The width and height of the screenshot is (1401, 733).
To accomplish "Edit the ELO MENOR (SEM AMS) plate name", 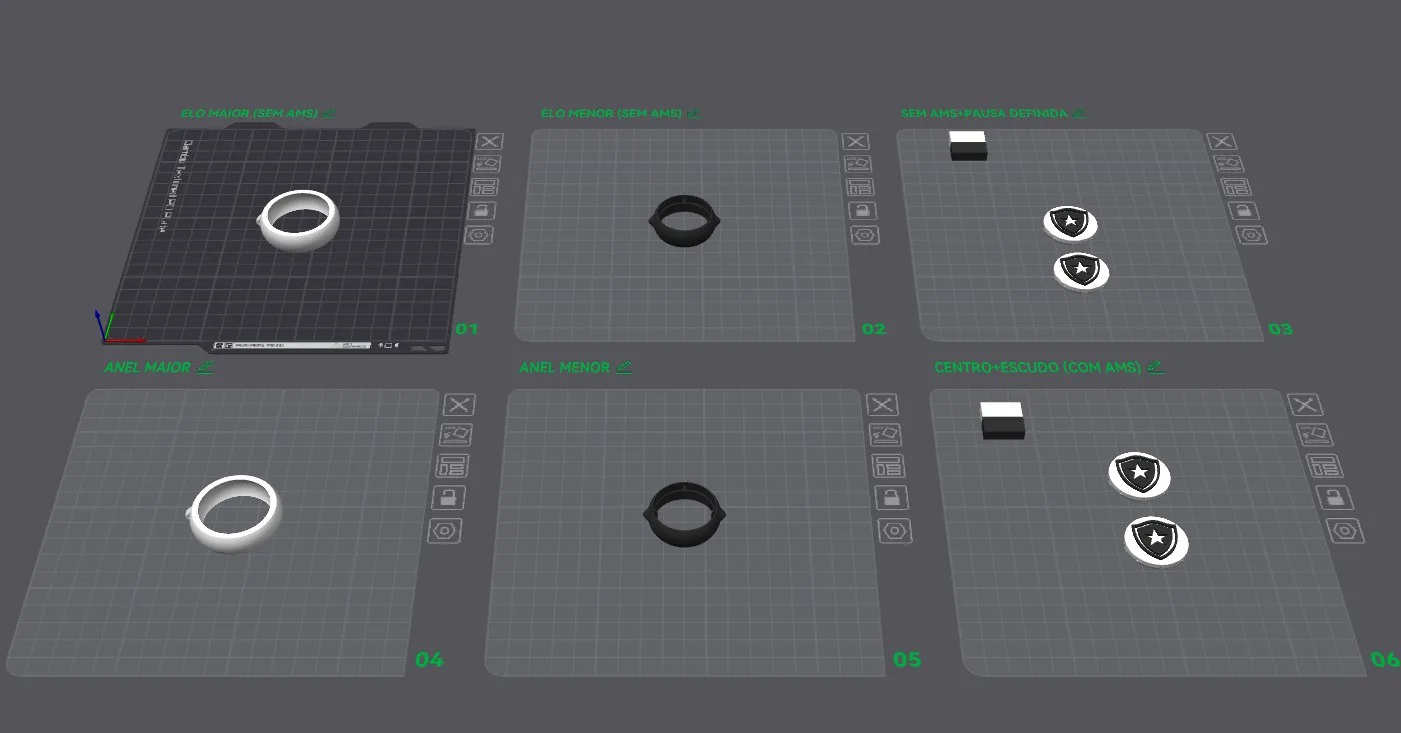I will point(694,113).
